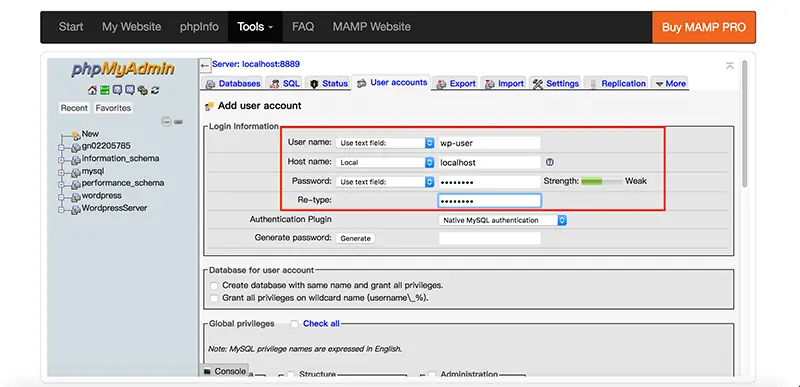The height and width of the screenshot is (387, 800).
Task: Click the password Strength meter bar
Action: pyautogui.click(x=602, y=181)
